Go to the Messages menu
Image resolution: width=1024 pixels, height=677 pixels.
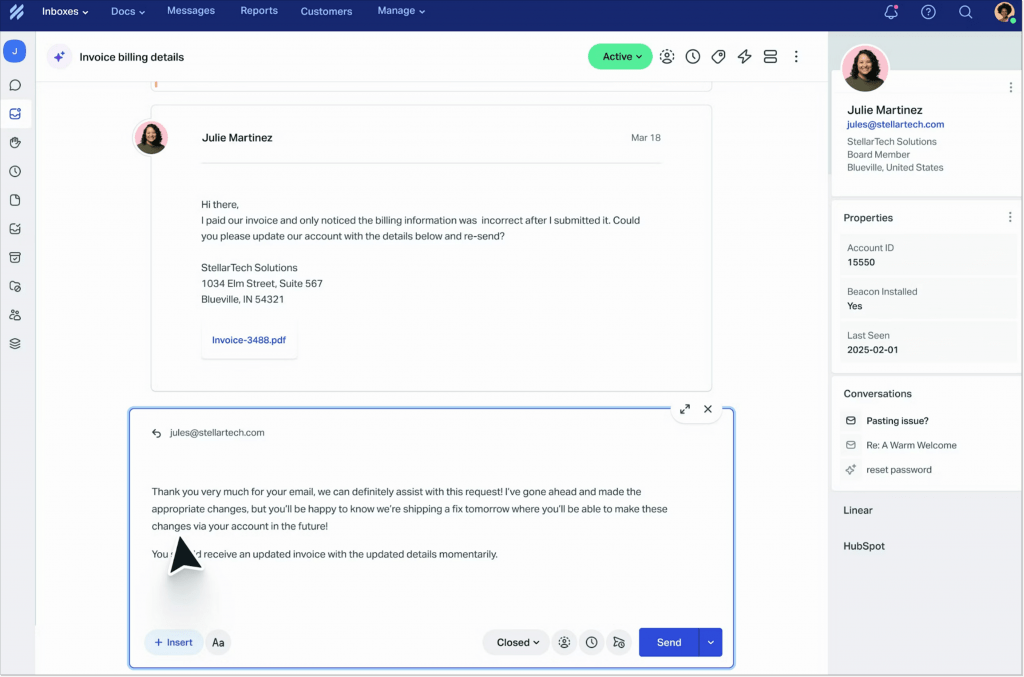191,10
